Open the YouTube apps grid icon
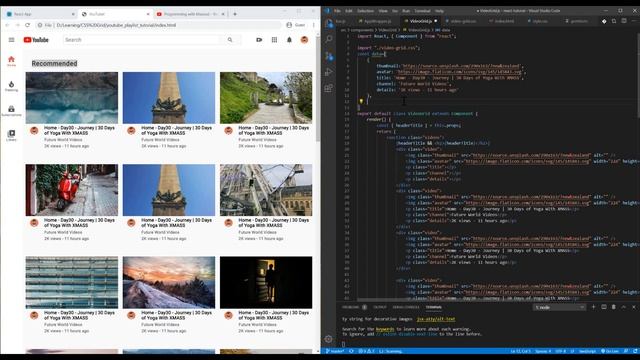This screenshot has height=360, width=640. pyautogui.click(x=274, y=40)
